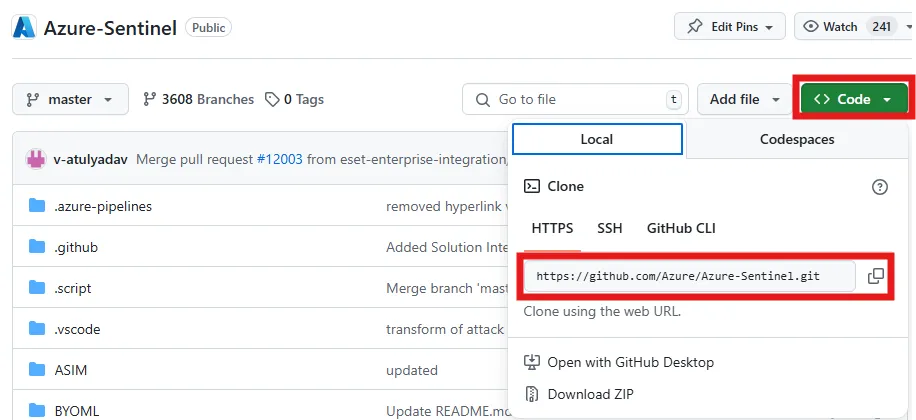The image size is (916, 420).
Task: Select the SSH clone tab
Action: (x=610, y=228)
